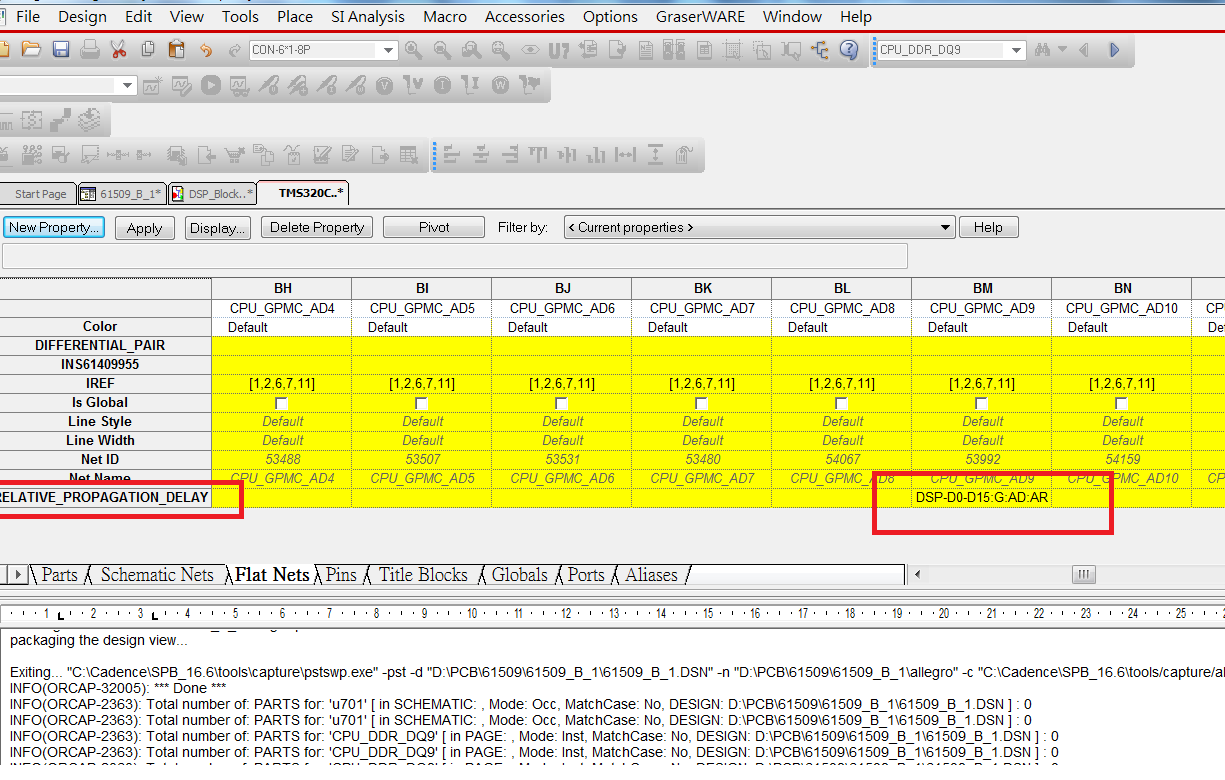
Task: Click the Cut scissors icon
Action: pyautogui.click(x=118, y=50)
